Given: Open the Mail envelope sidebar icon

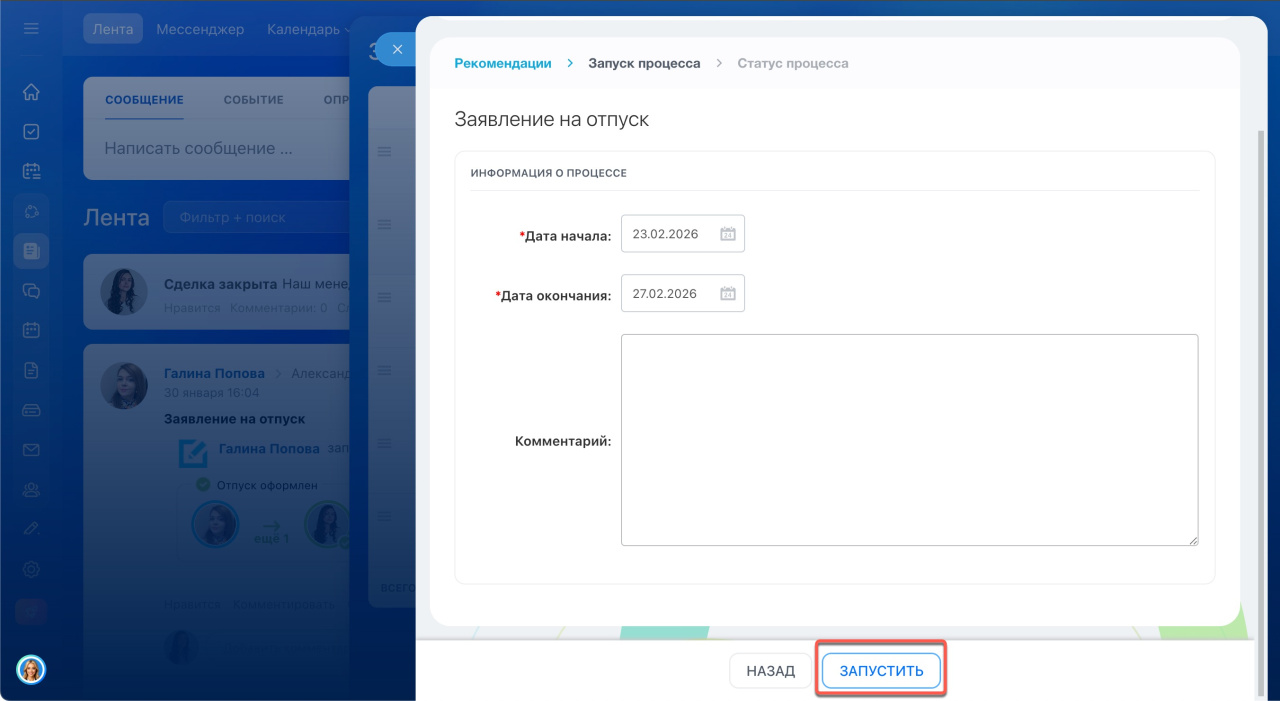Looking at the screenshot, I should (31, 450).
